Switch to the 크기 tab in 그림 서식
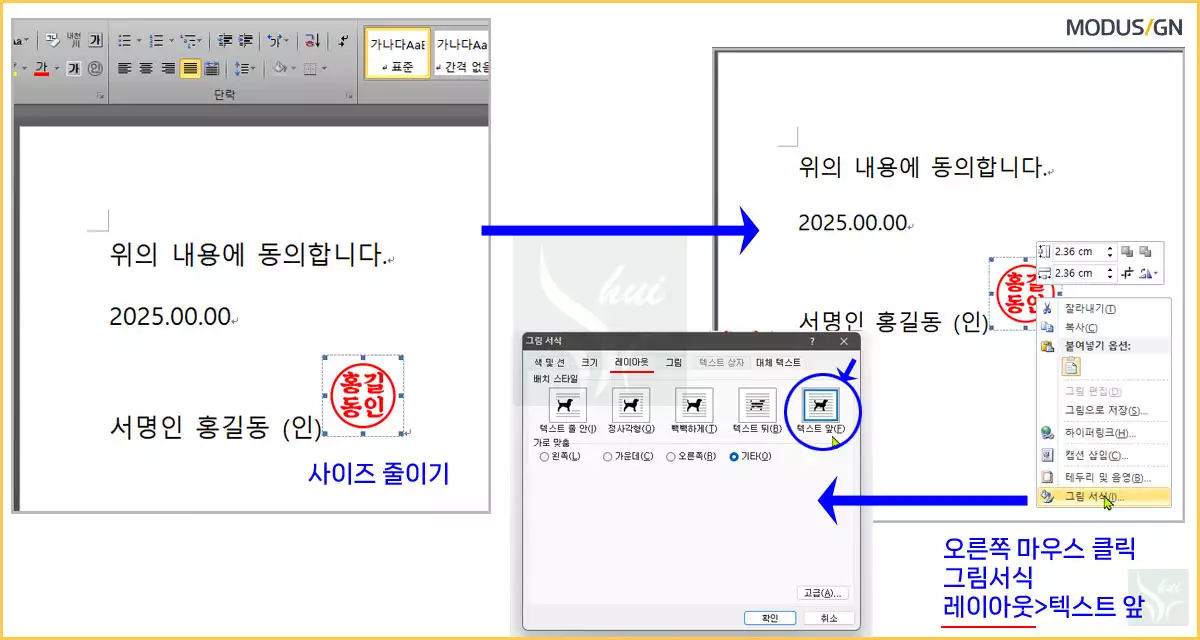The width and height of the screenshot is (1200, 640). coord(590,363)
